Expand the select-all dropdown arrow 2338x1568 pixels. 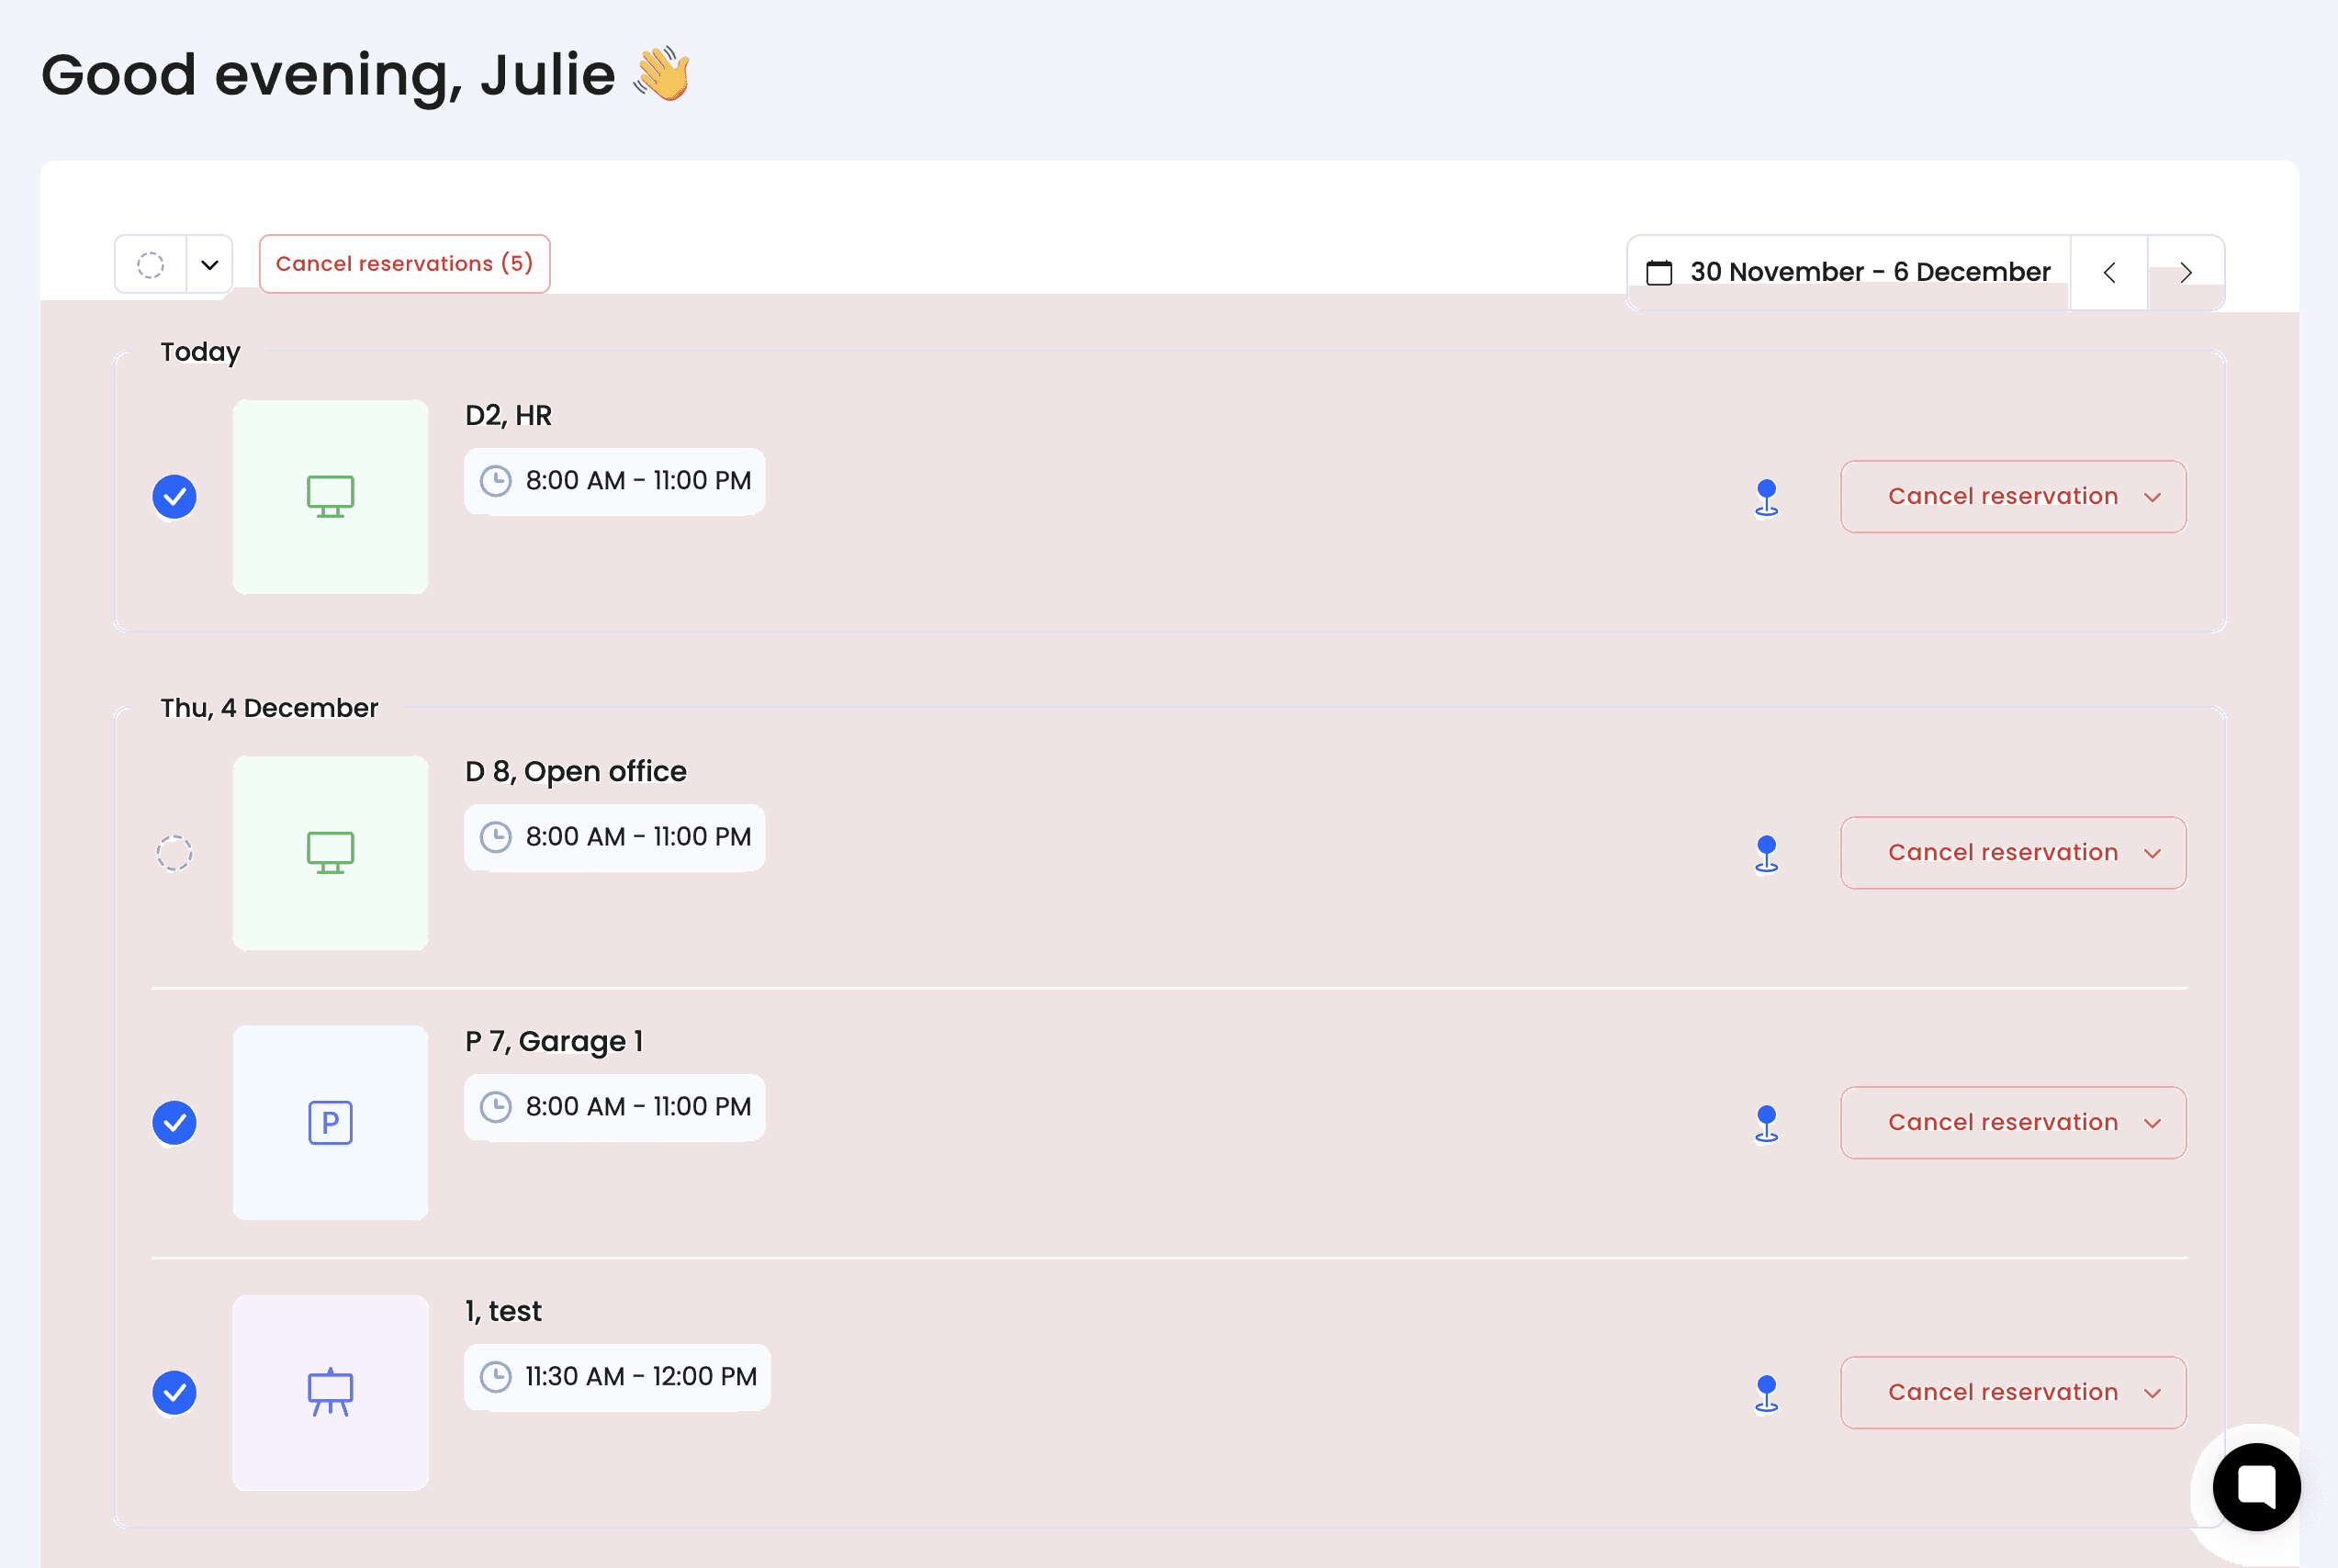point(210,265)
